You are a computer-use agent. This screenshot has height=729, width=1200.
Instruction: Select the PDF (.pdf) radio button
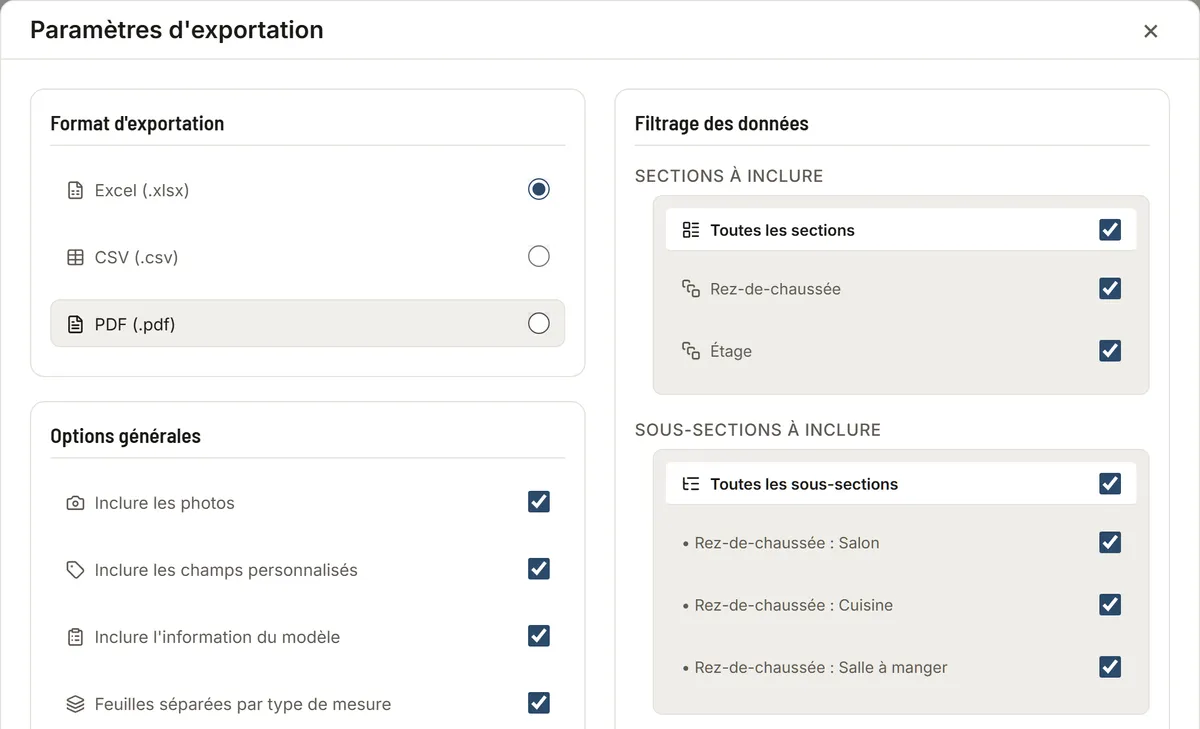539,323
